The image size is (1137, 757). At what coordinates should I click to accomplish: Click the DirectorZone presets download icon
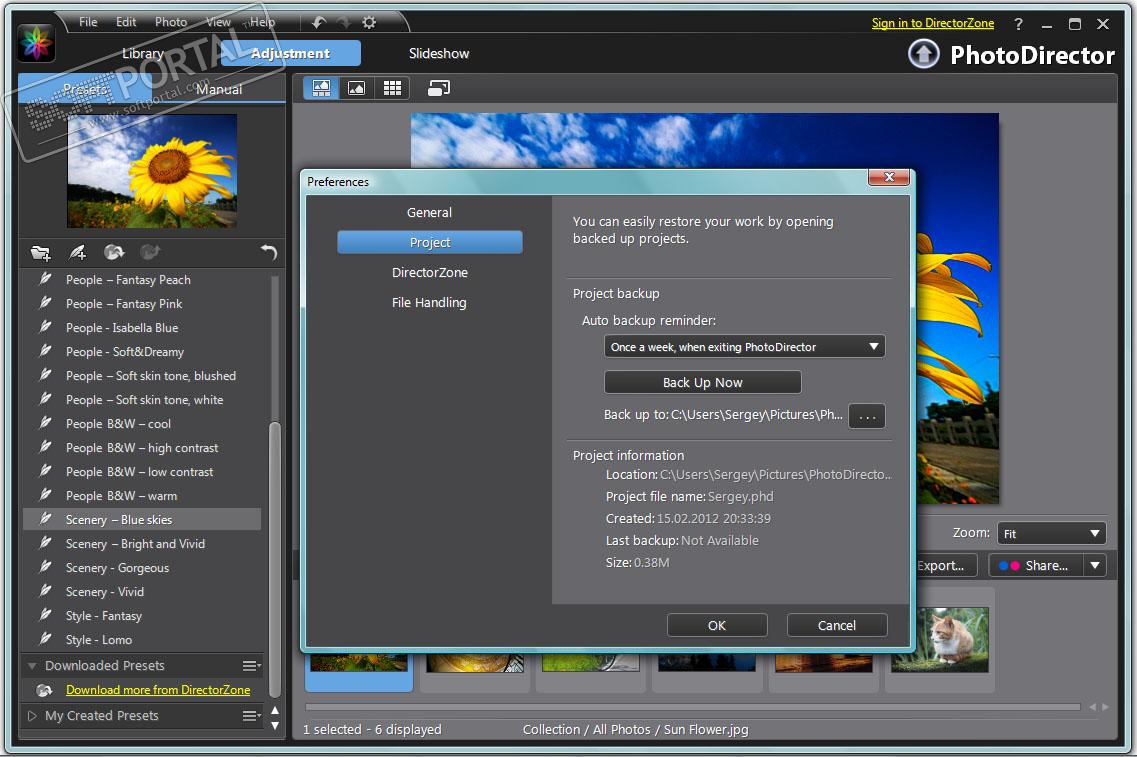click(x=114, y=252)
